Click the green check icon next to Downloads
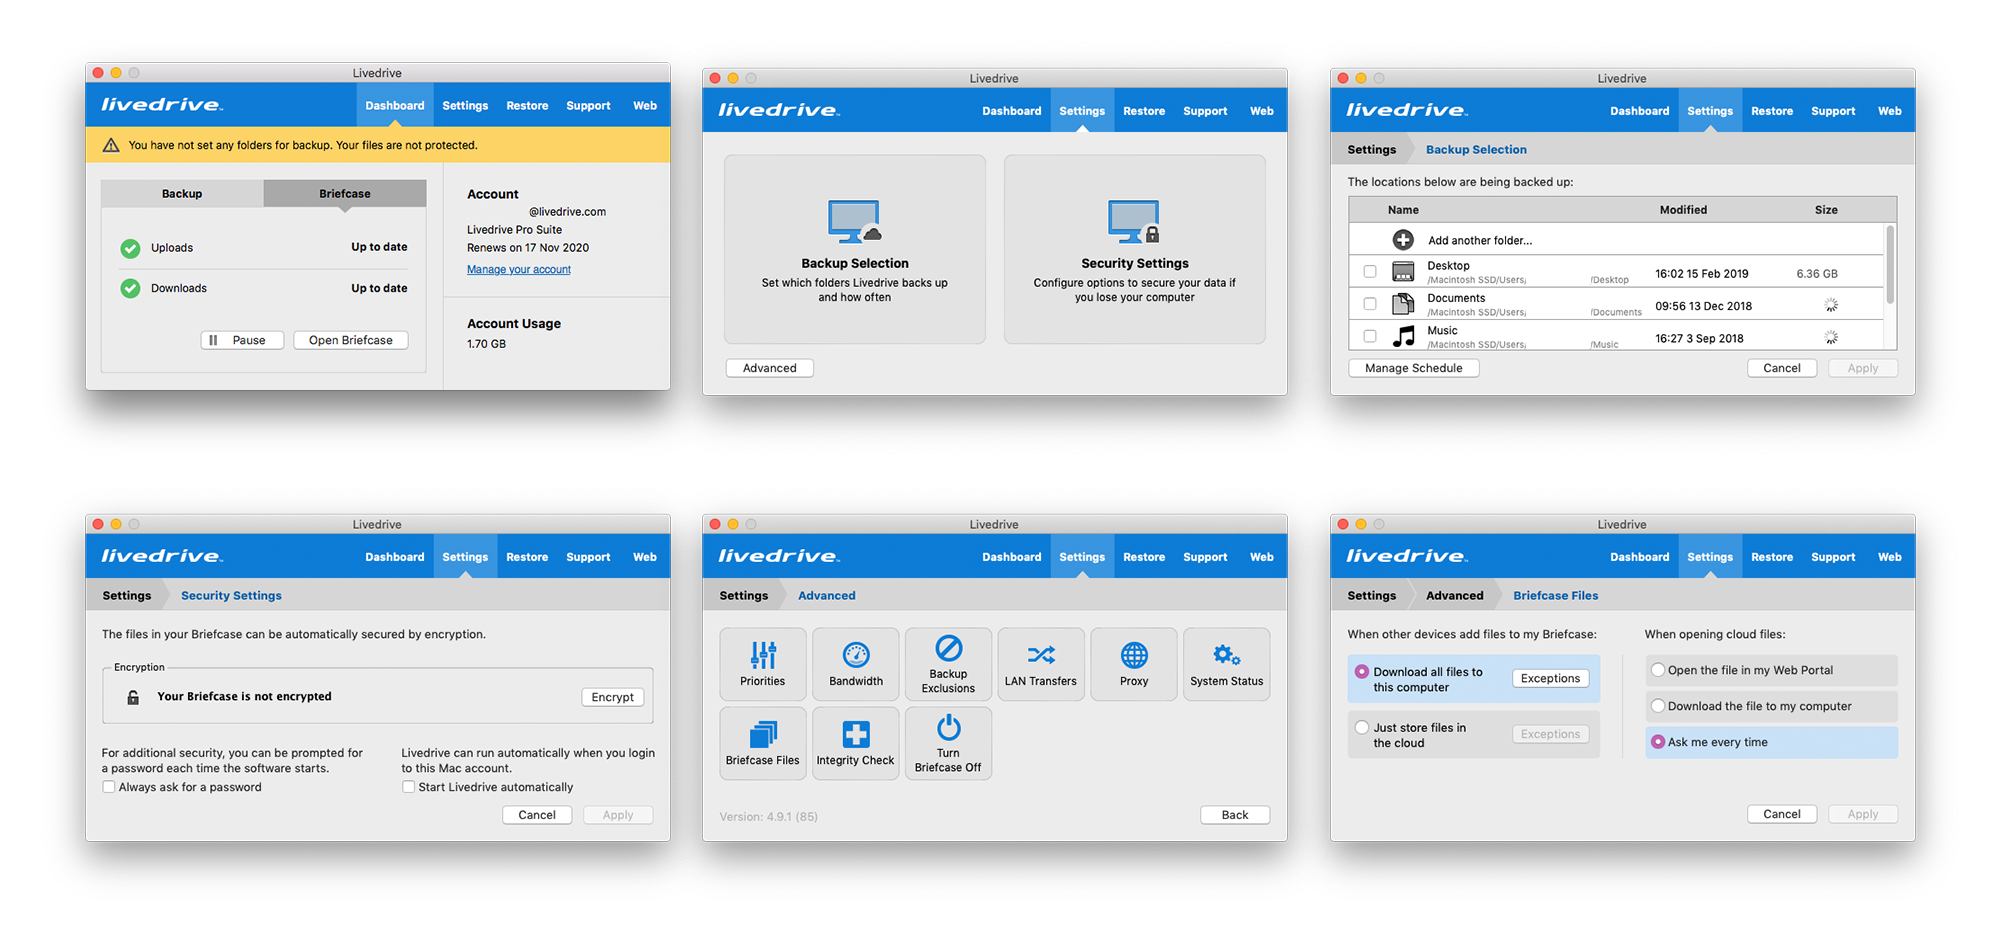The width and height of the screenshot is (2000, 940). 130,288
